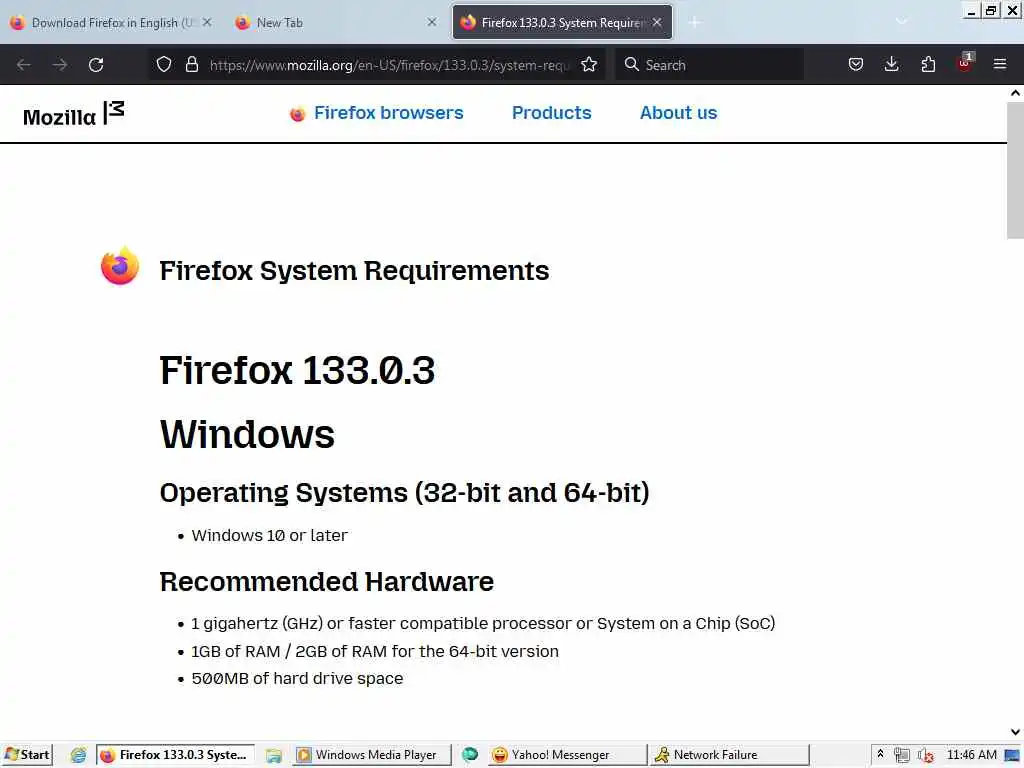Click the 1 gigahertz processor requirement line
1024x768 pixels.
pos(483,623)
